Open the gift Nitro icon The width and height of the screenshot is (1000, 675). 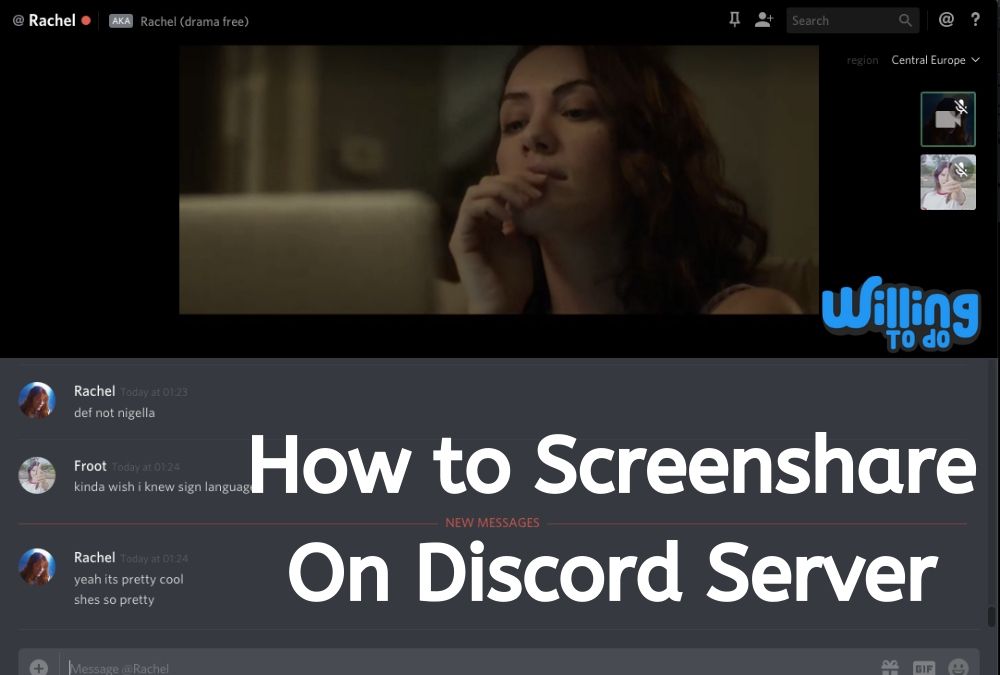[890, 667]
